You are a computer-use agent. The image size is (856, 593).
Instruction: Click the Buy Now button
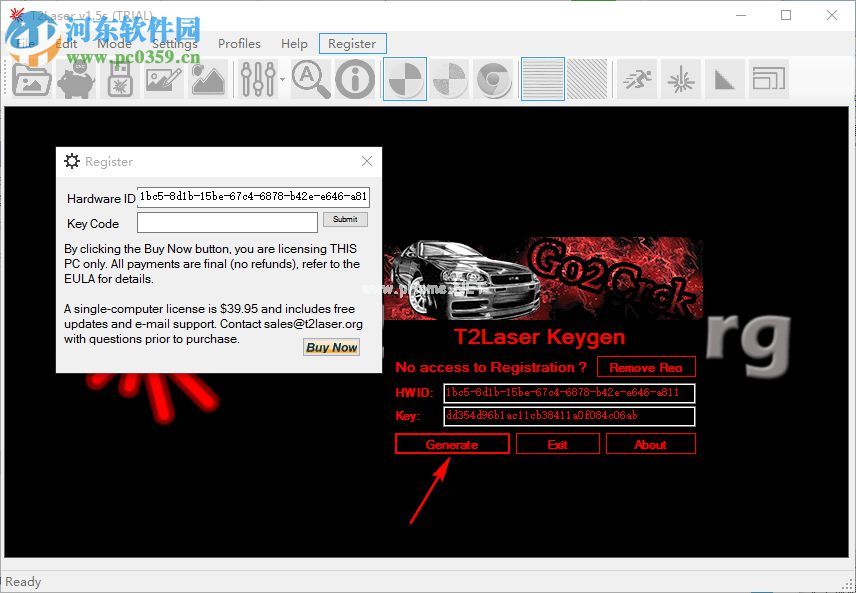coord(331,347)
